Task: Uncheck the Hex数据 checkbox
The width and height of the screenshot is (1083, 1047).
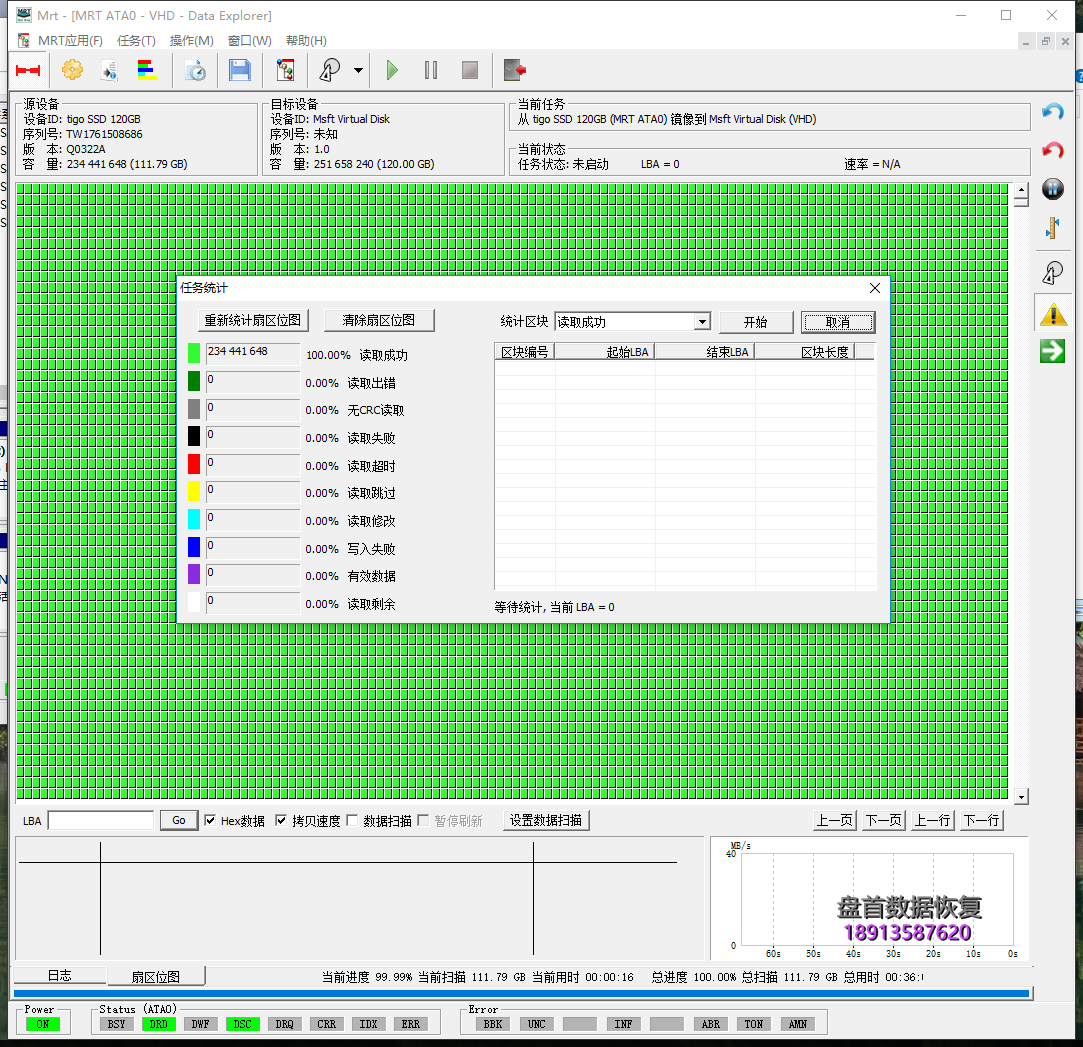Action: [211, 821]
